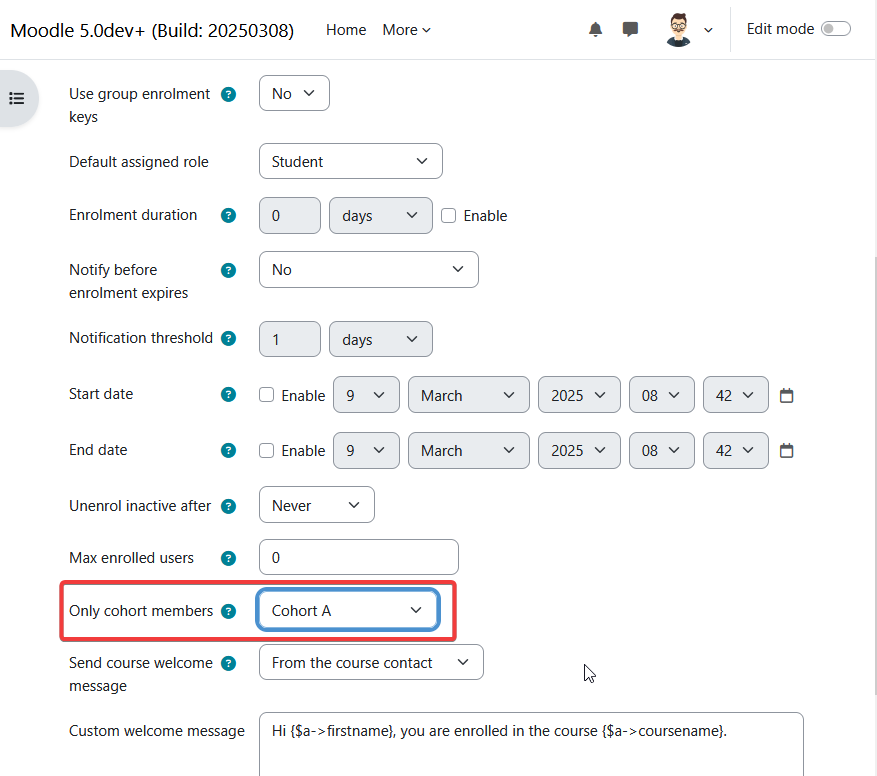Open End date year dropdown
This screenshot has height=776, width=877.
click(579, 450)
